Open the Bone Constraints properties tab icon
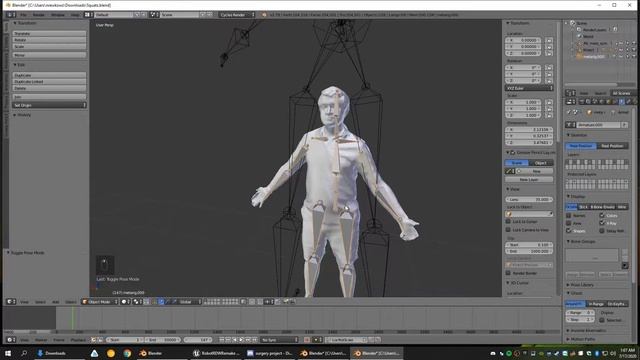 pos(635,102)
